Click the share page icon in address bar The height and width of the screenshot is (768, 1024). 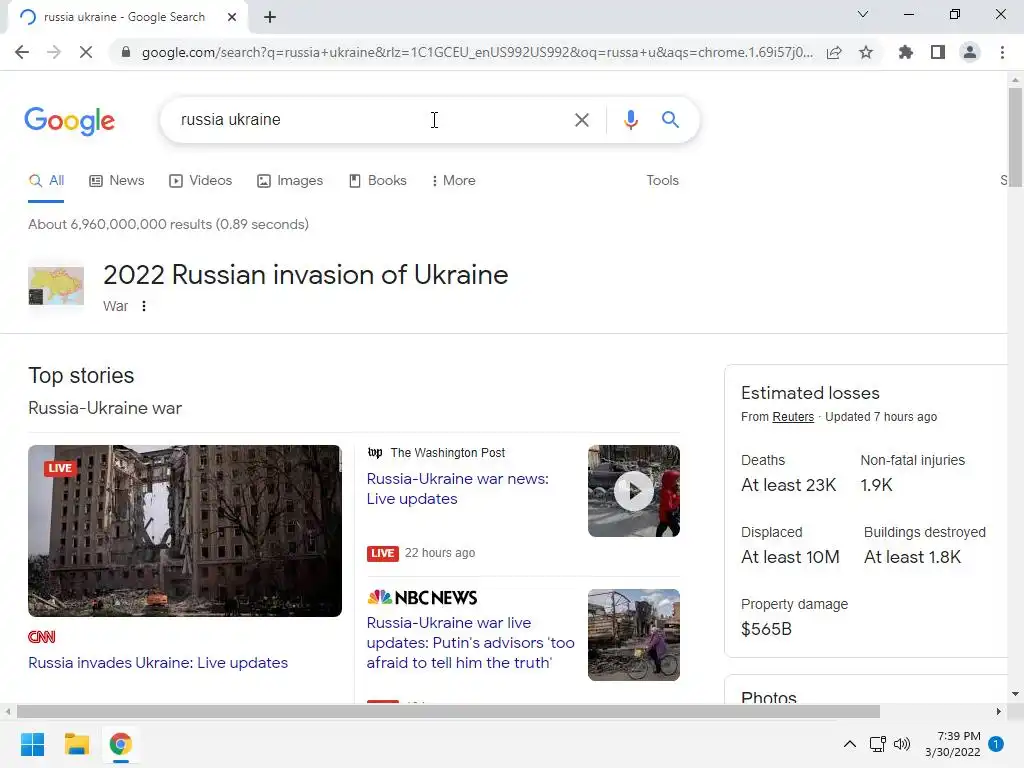pos(834,52)
